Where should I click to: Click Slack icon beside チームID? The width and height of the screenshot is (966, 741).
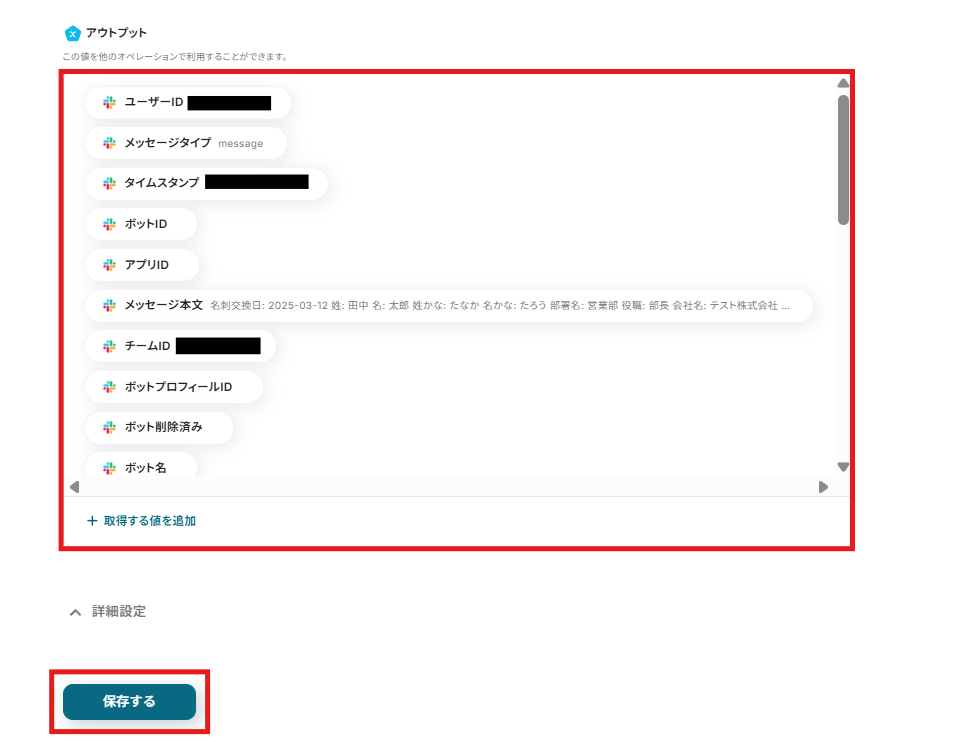point(110,346)
